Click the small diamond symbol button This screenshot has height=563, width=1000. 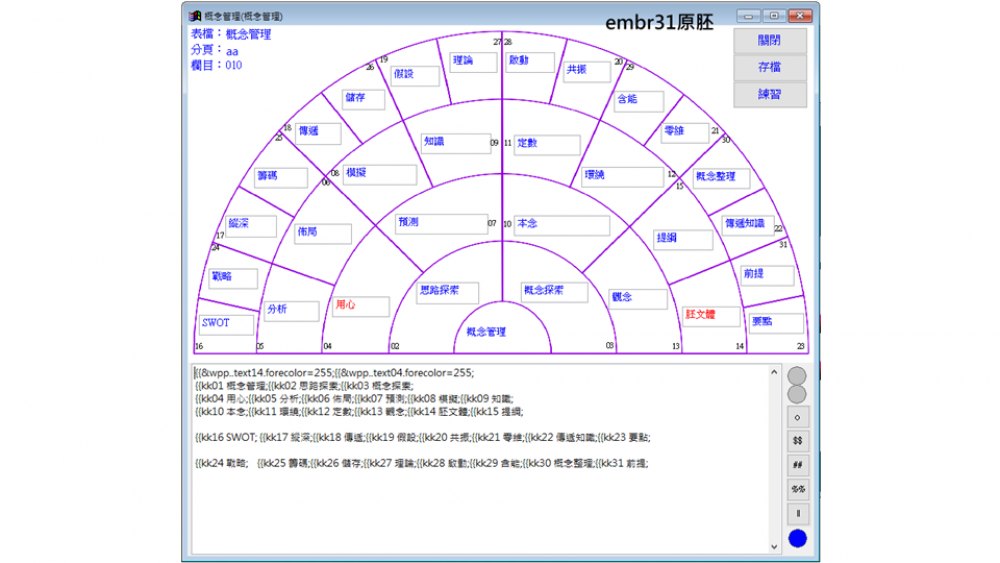pos(797,417)
